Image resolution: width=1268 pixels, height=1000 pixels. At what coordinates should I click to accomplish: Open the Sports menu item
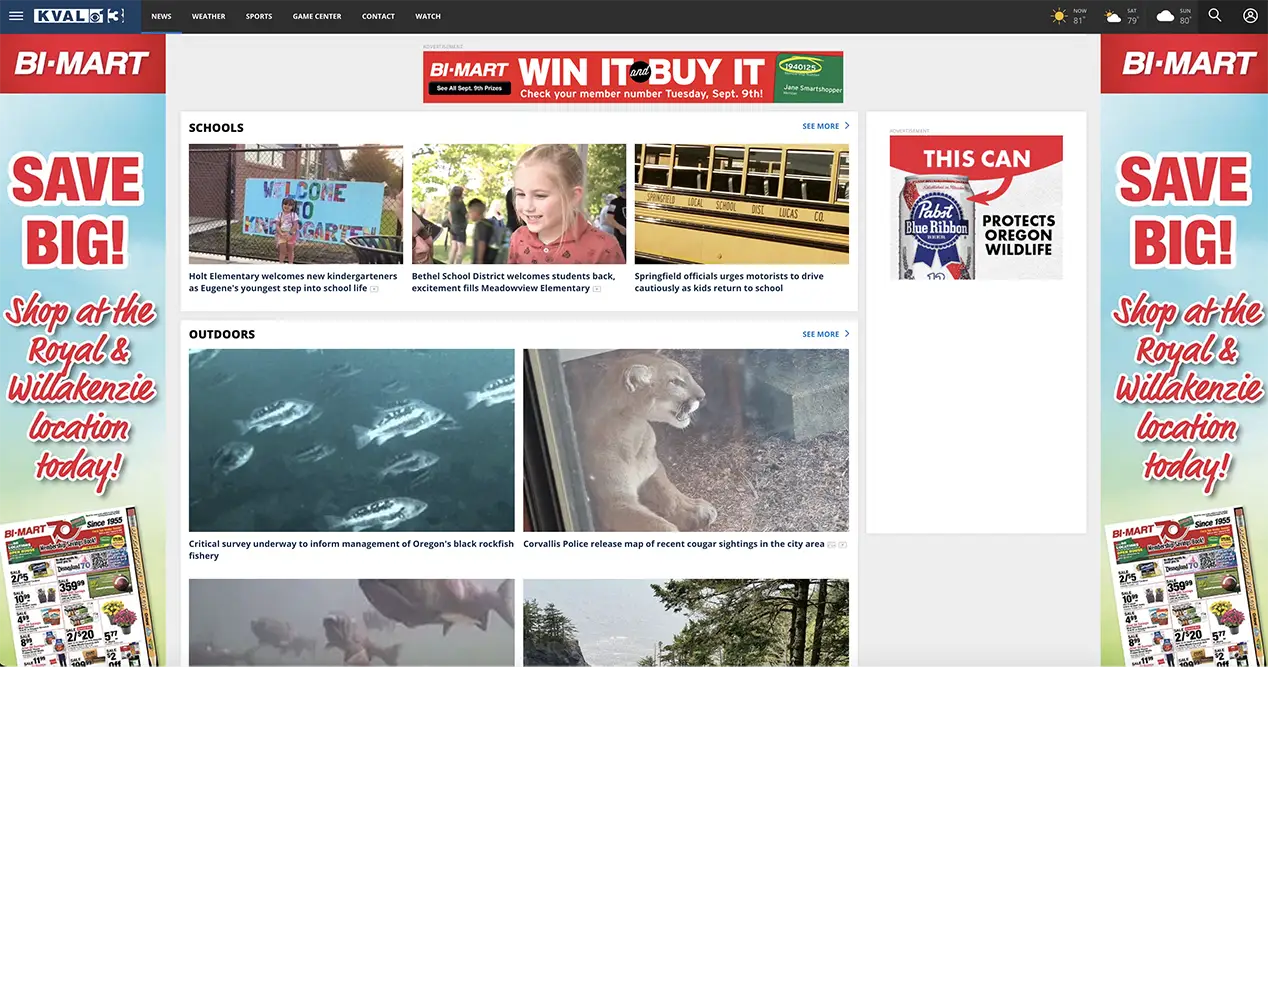pos(259,16)
